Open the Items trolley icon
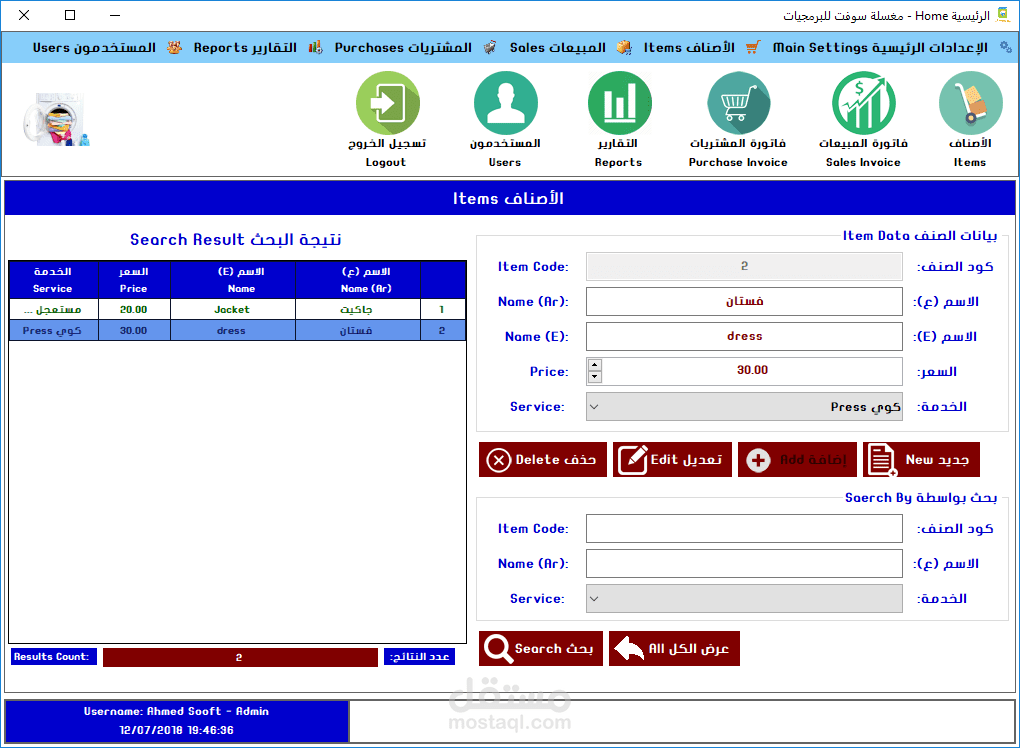This screenshot has height=748, width=1020. (x=970, y=103)
